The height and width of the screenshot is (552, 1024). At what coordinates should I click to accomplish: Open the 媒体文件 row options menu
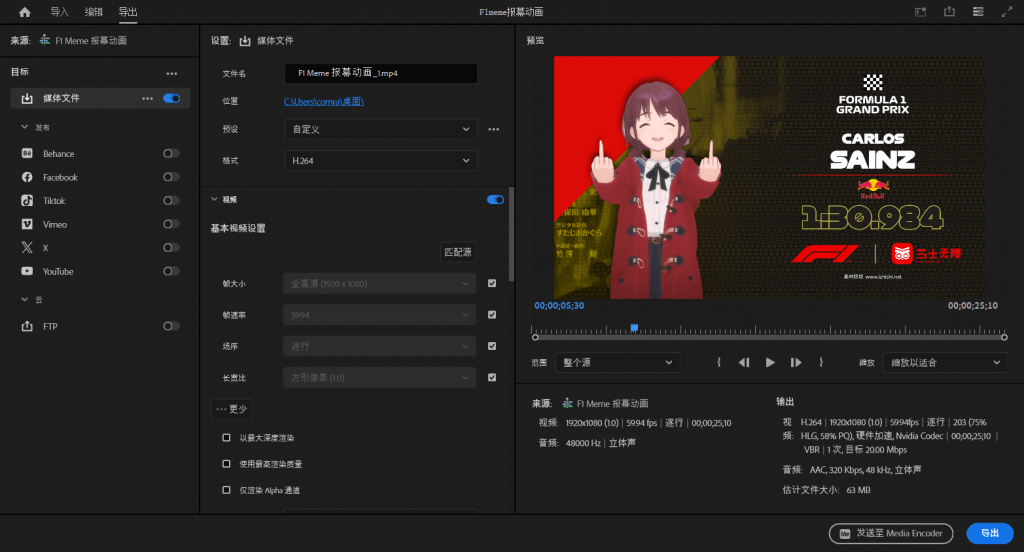148,98
